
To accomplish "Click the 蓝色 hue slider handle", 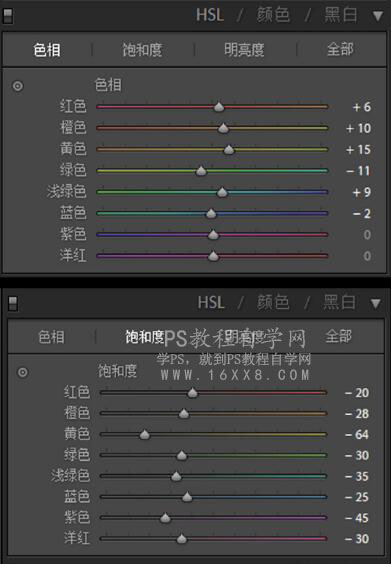I will tap(211, 213).
